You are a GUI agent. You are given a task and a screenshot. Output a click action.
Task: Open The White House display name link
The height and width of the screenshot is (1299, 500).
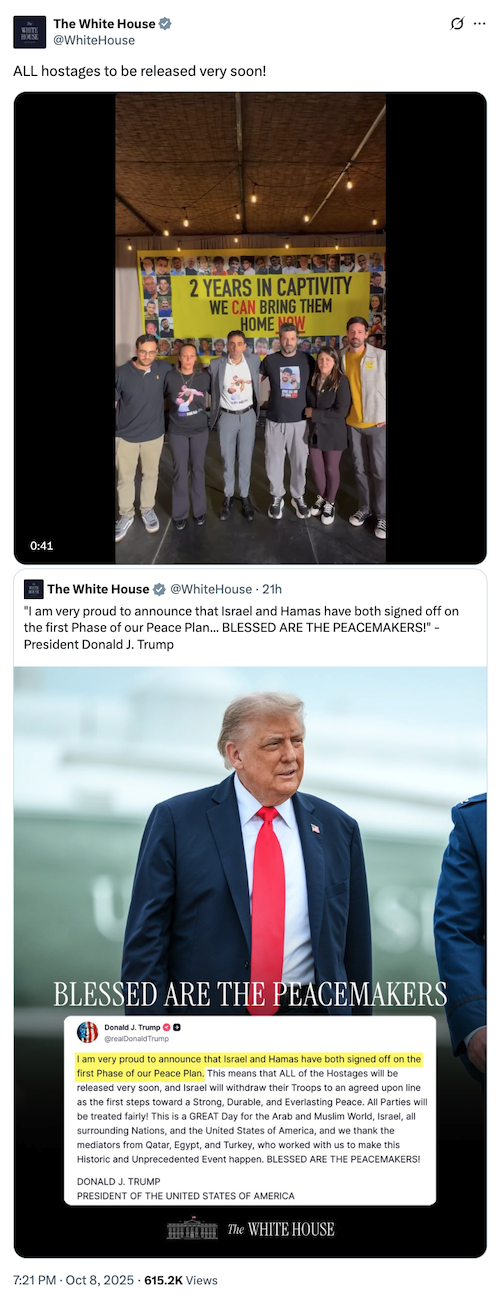click(x=104, y=23)
